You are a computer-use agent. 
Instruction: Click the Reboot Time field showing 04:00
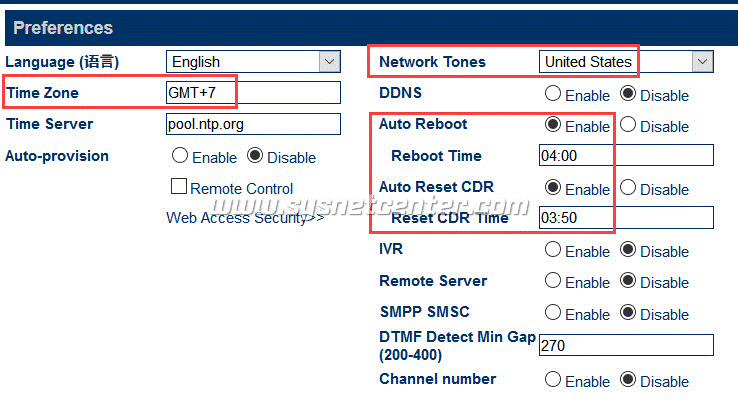(626, 155)
